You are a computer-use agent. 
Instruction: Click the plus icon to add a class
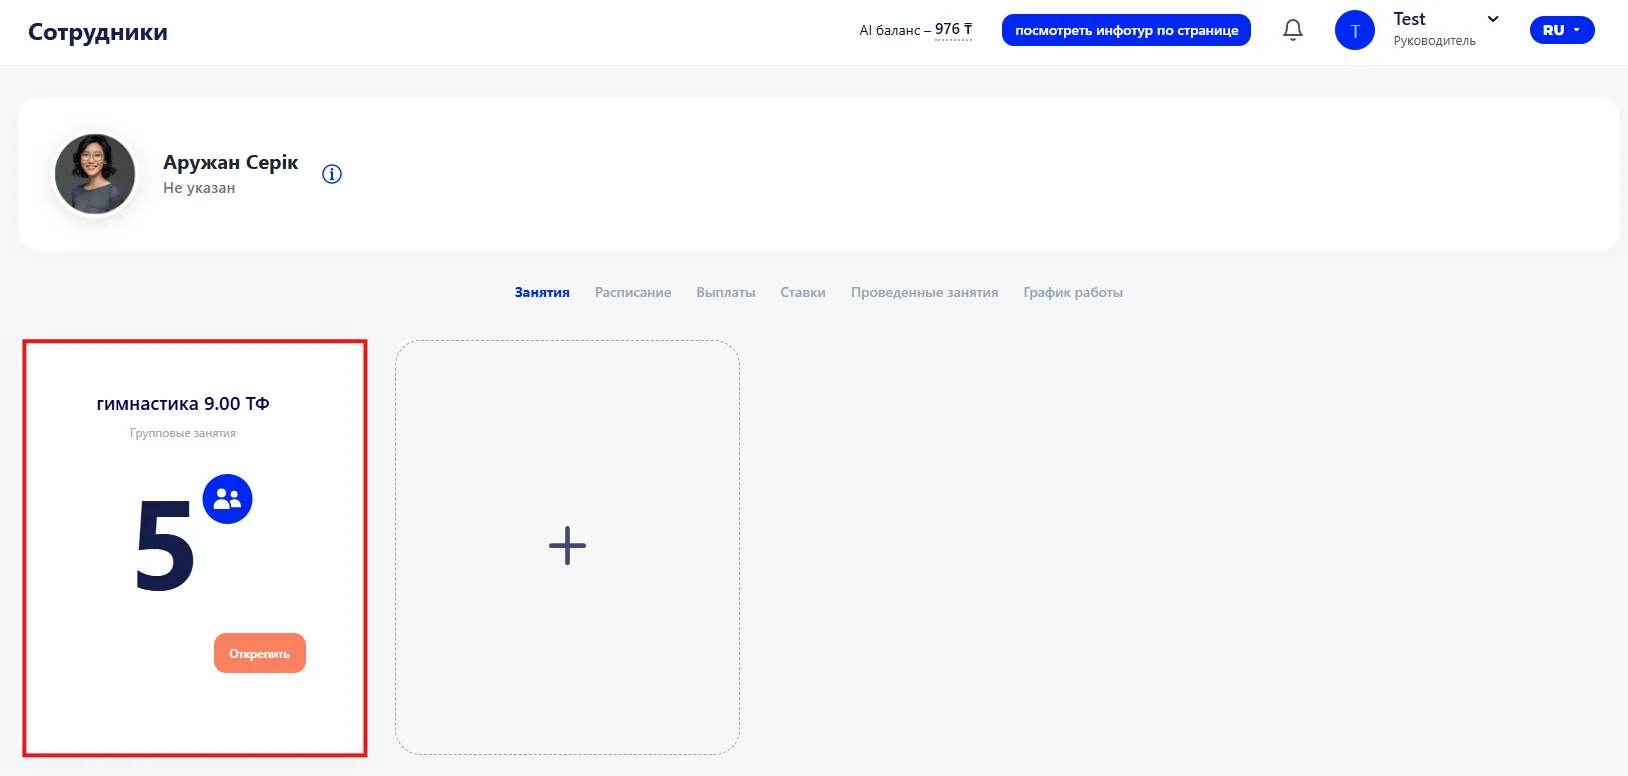567,546
